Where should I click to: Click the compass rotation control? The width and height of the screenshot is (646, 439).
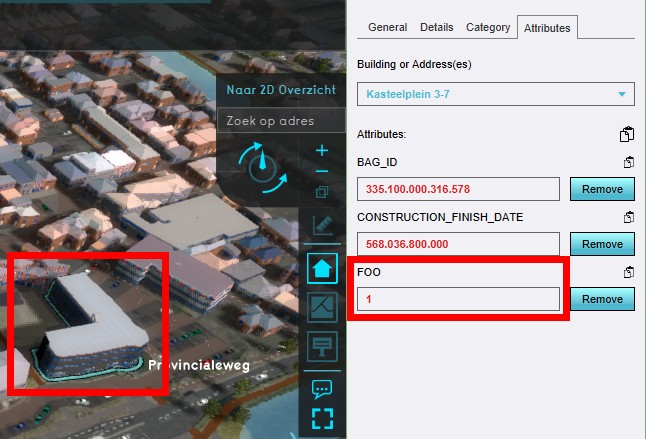(x=262, y=167)
